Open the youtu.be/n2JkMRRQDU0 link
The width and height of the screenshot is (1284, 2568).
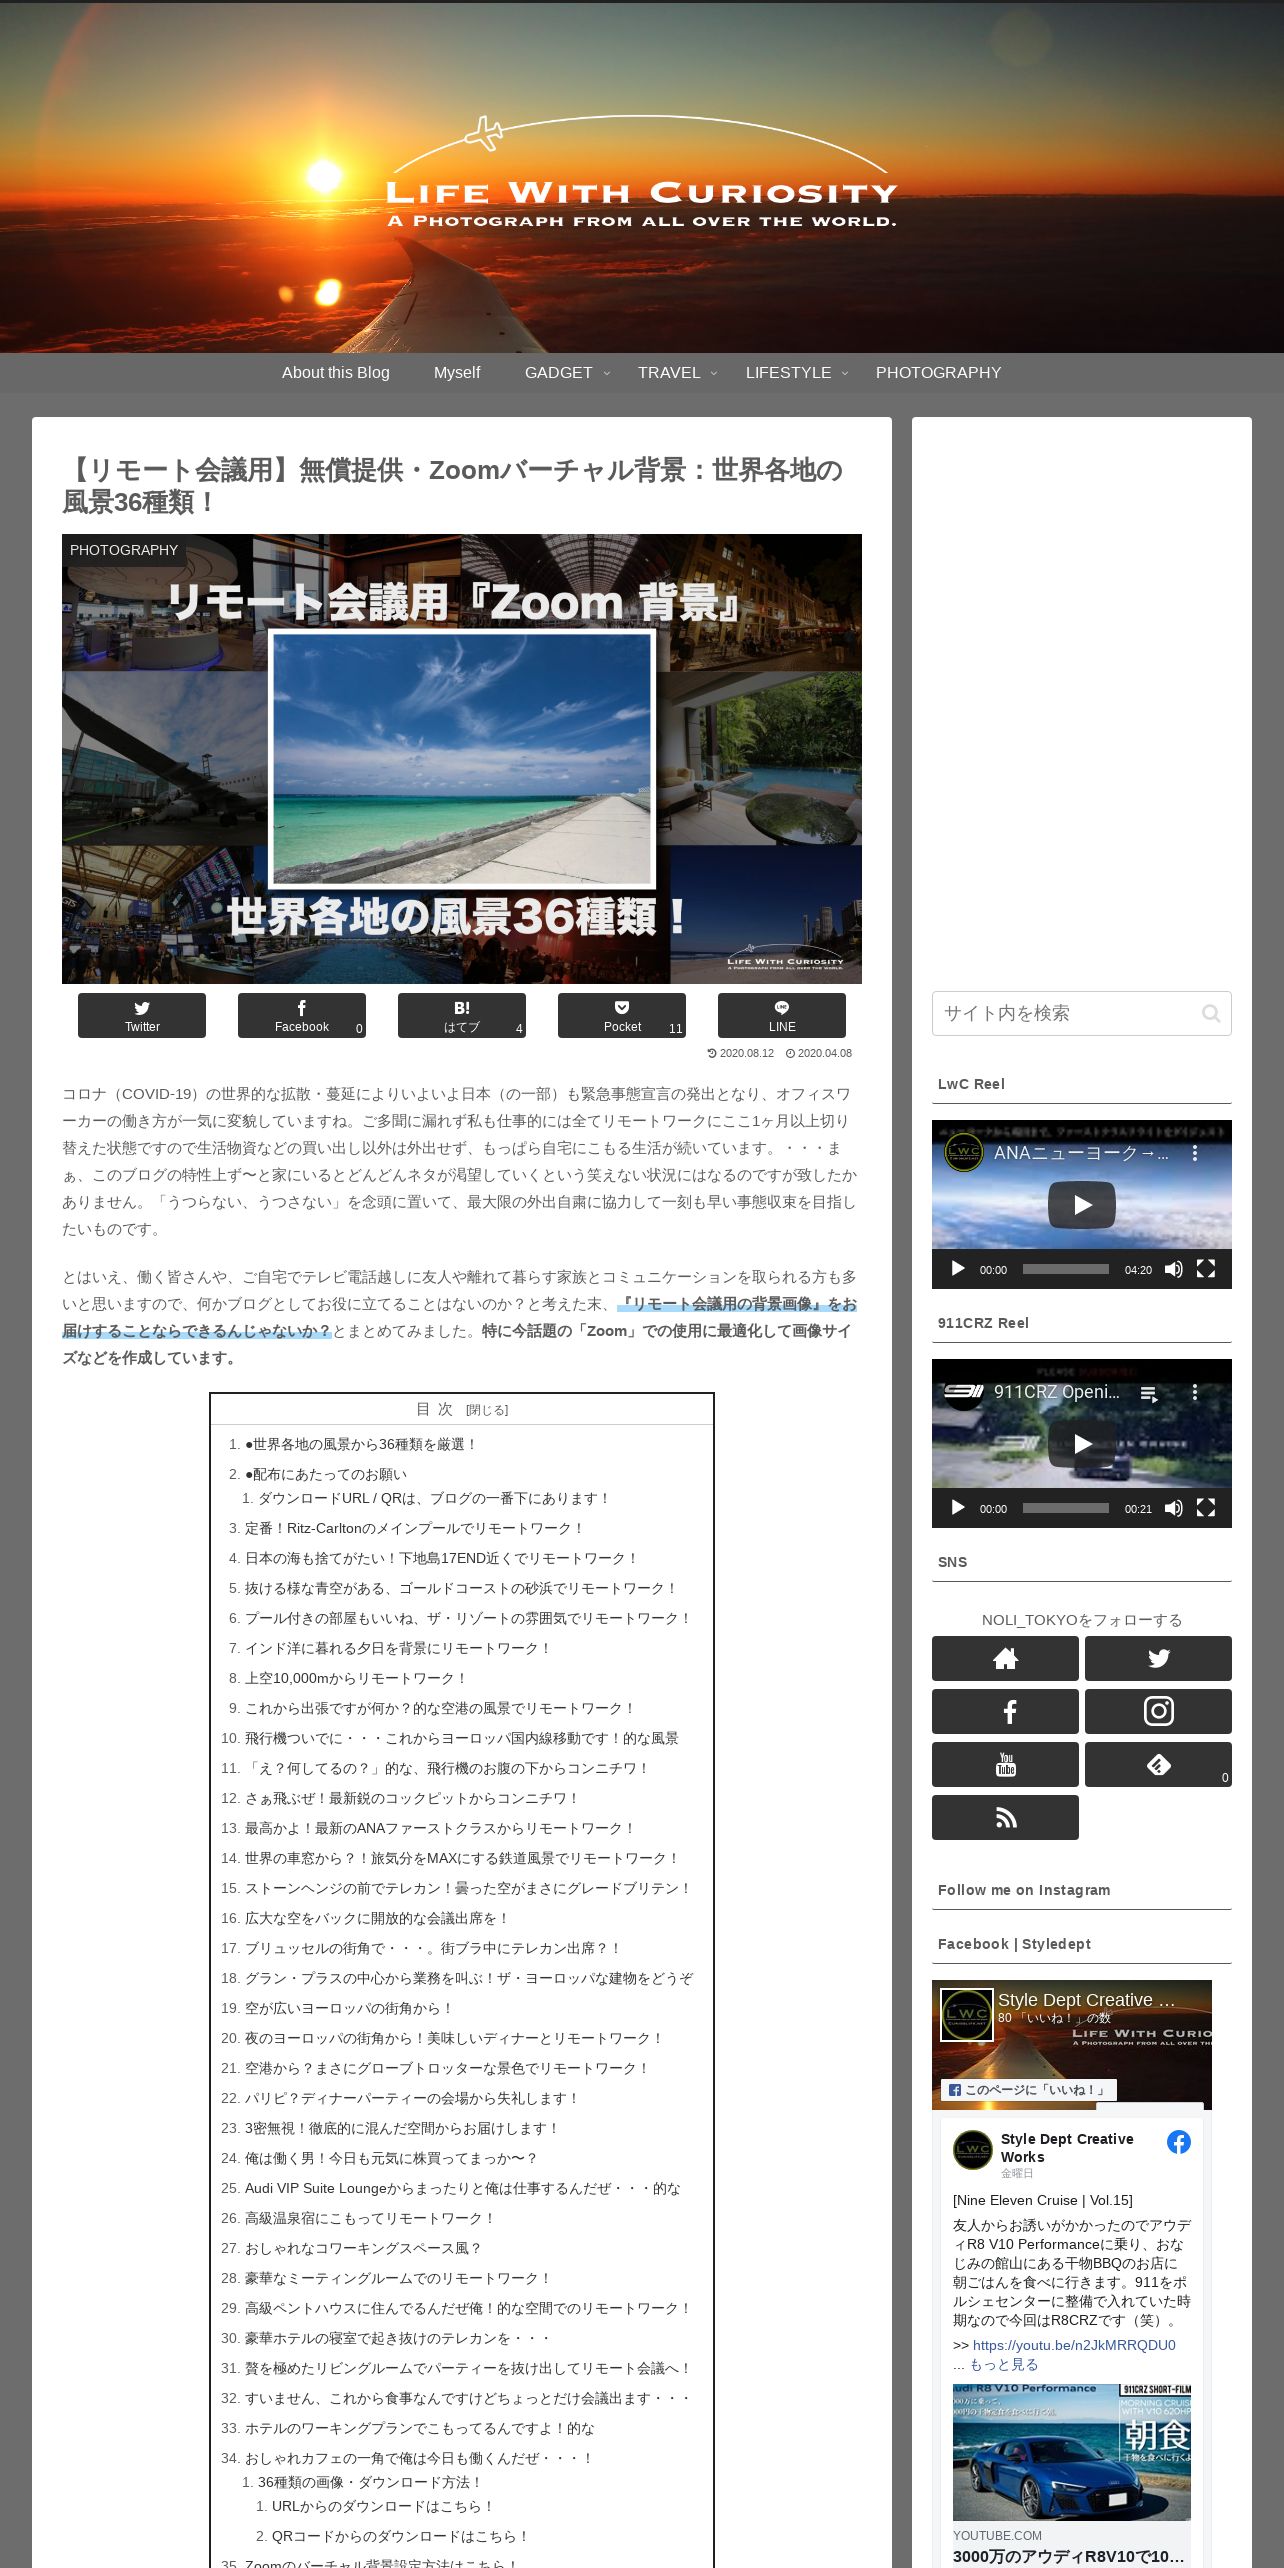[1074, 2345]
